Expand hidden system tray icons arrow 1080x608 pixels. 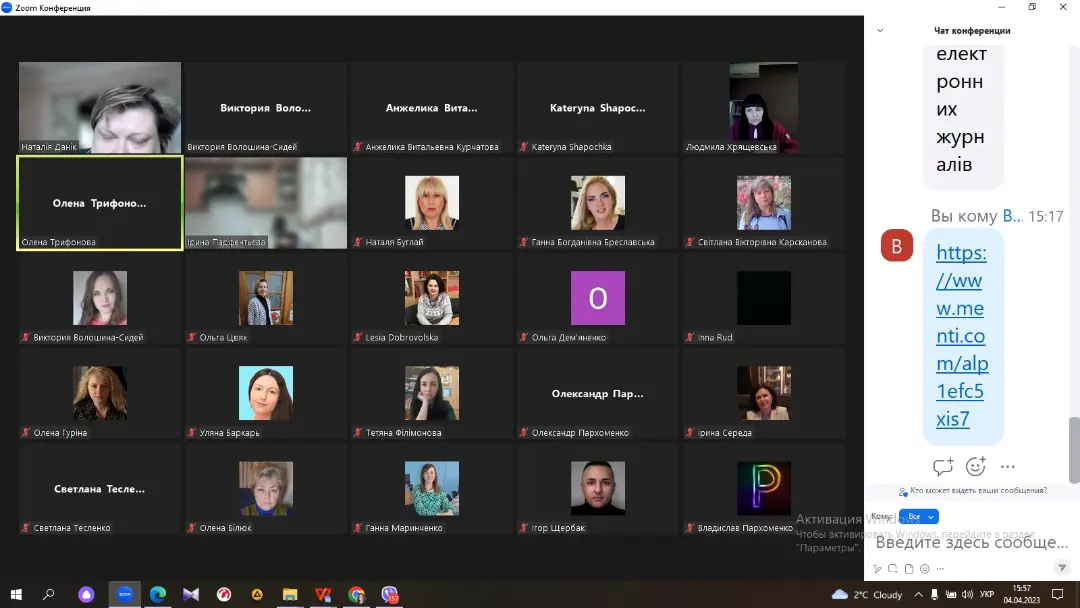[917, 594]
